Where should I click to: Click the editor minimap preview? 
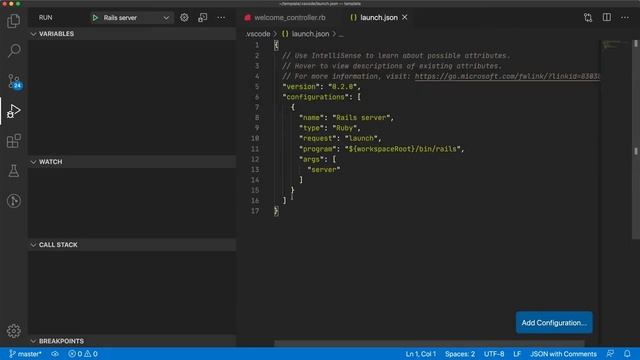(x=616, y=44)
